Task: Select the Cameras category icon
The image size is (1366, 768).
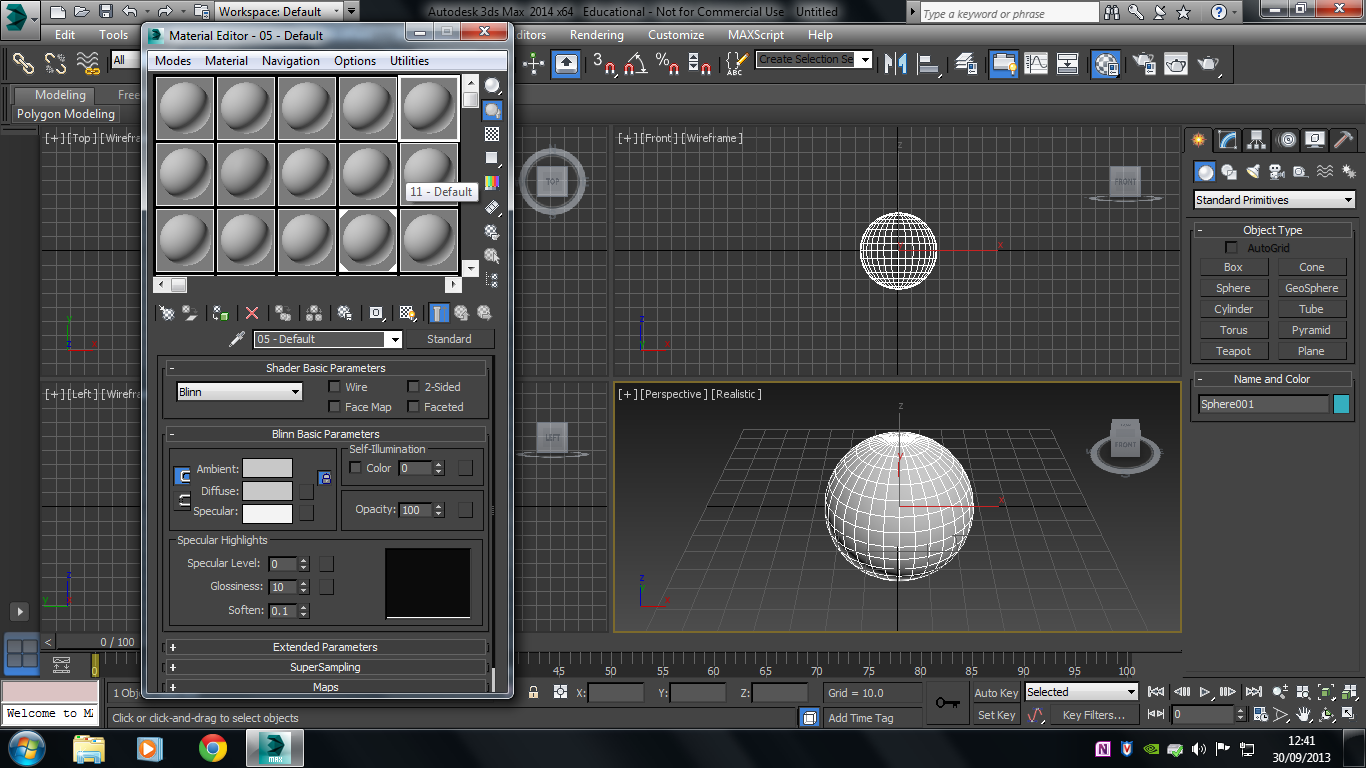Action: [1277, 171]
